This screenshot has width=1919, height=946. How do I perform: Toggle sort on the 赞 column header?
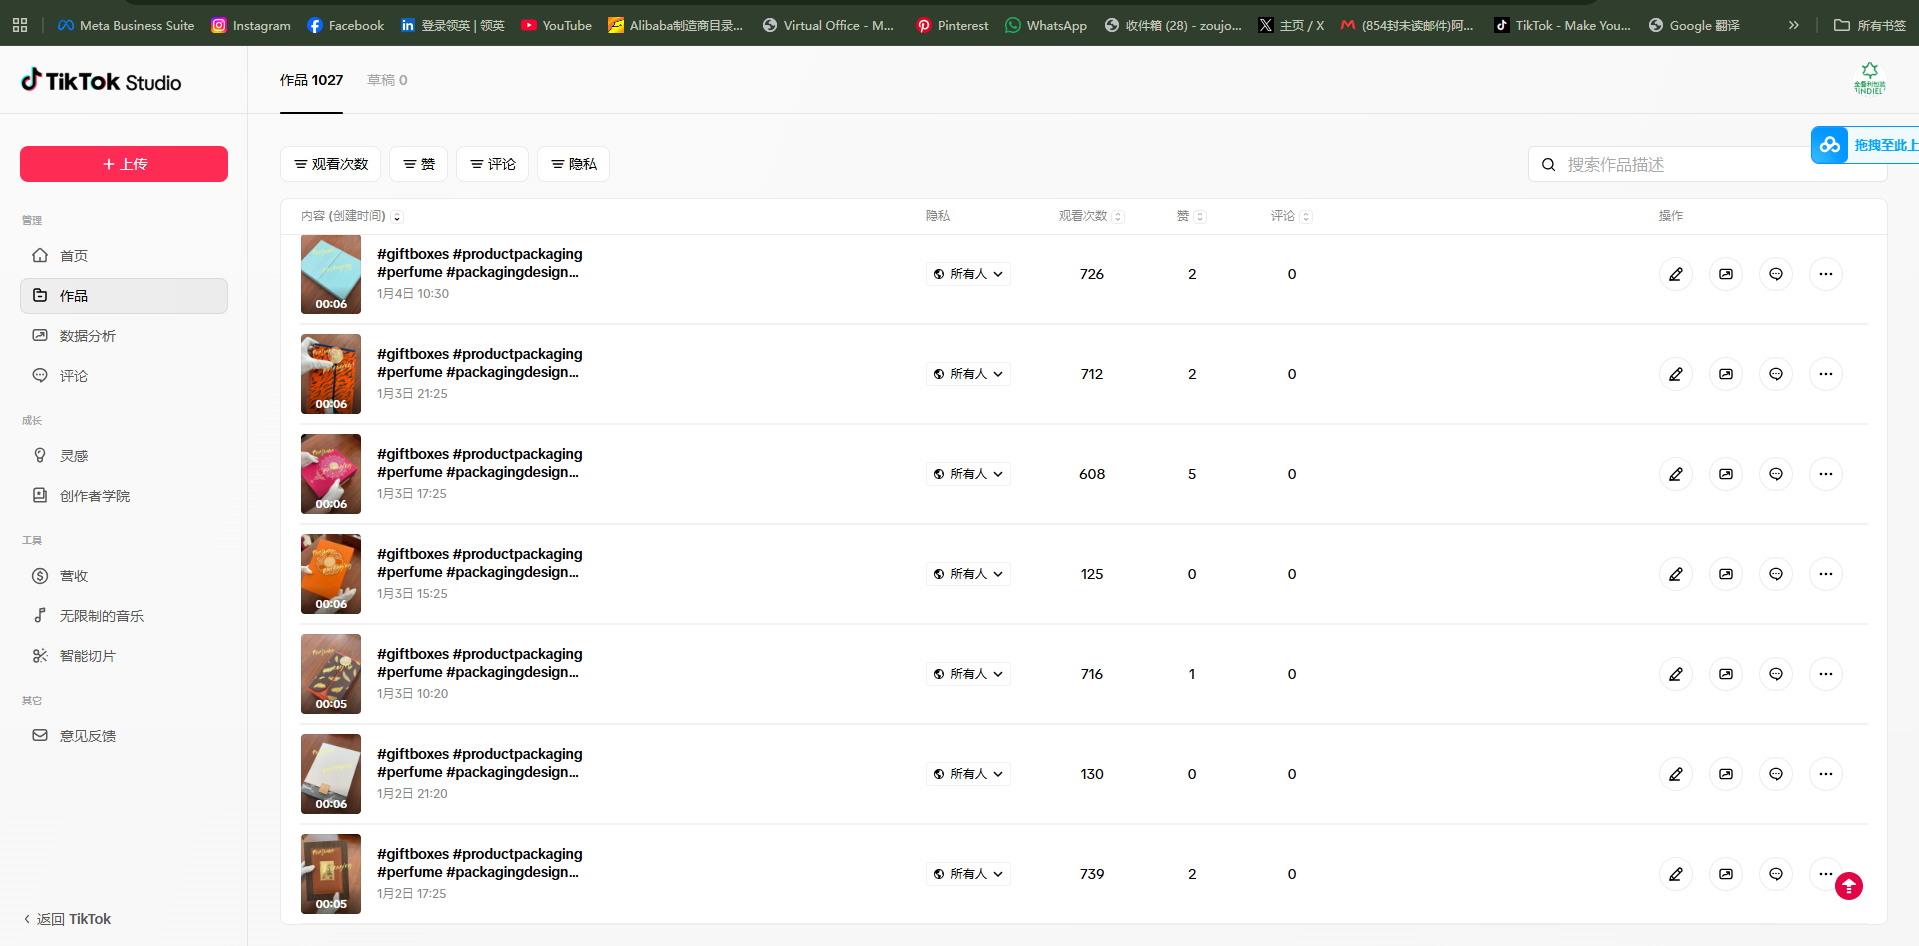click(1190, 216)
